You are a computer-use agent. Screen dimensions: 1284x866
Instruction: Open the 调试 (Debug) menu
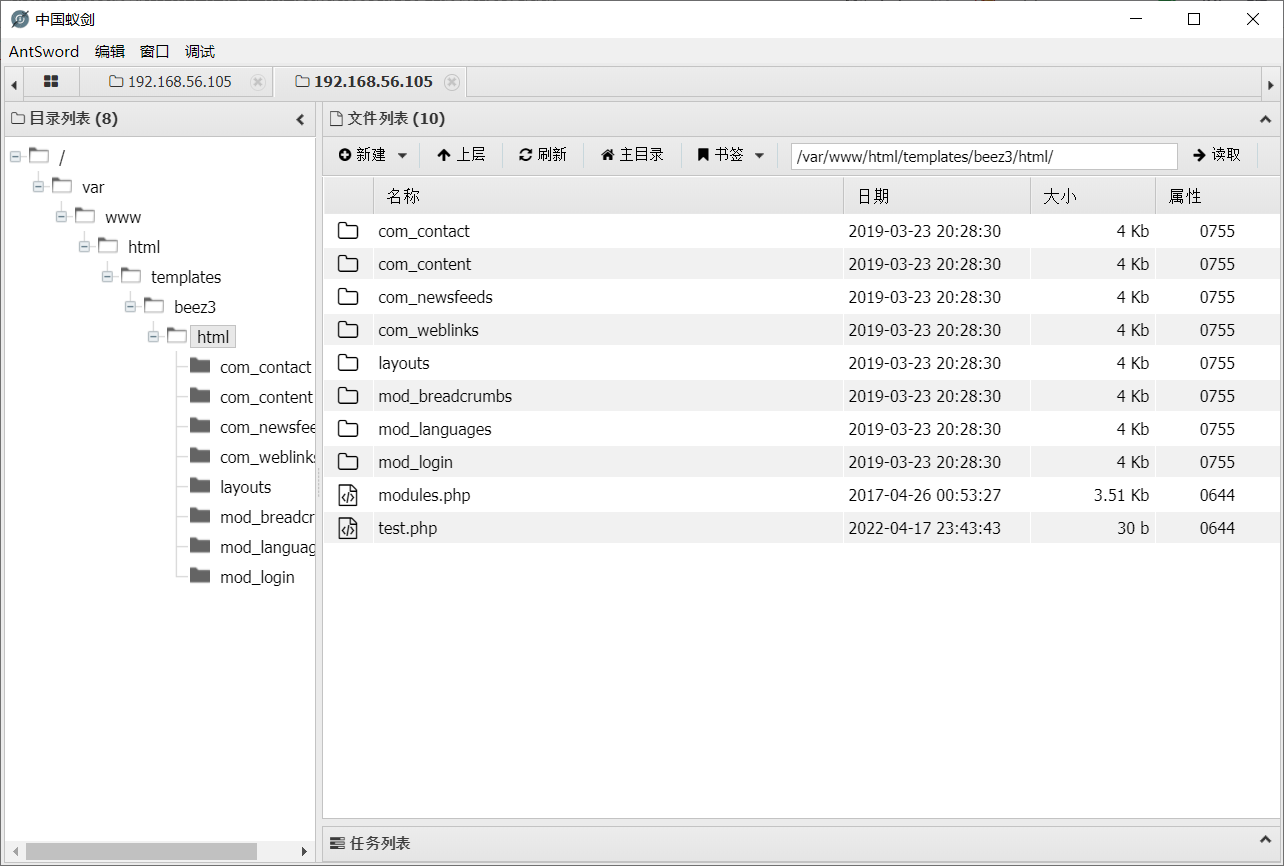pos(200,52)
